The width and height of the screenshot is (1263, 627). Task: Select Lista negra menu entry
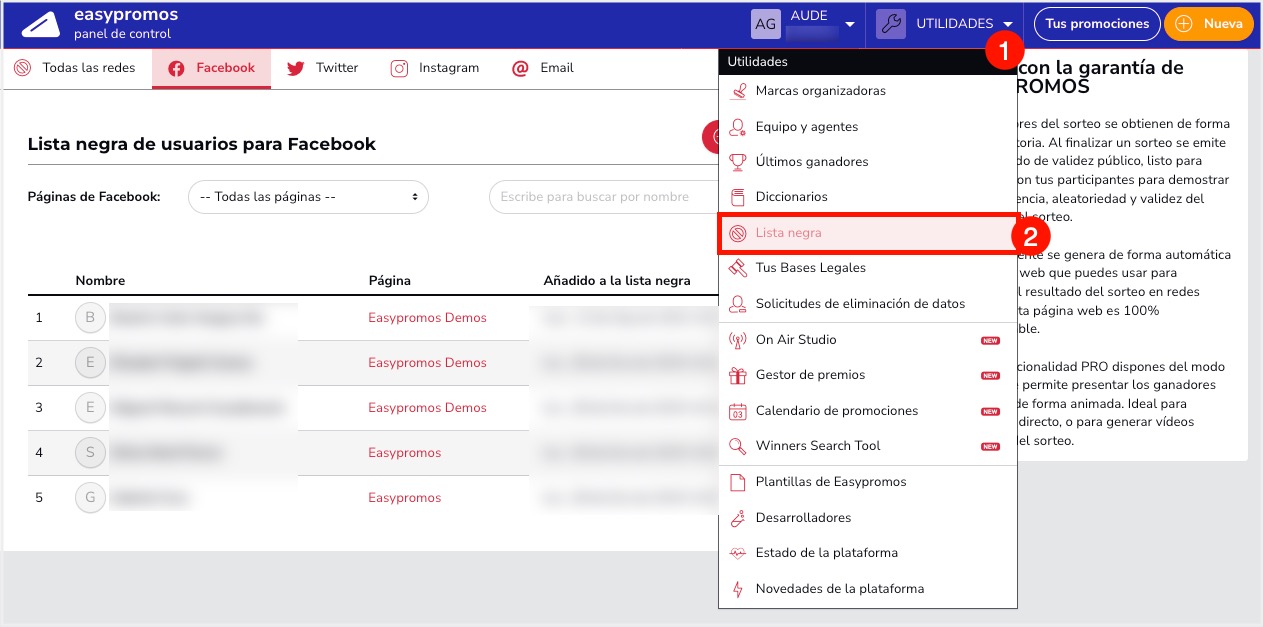click(868, 233)
